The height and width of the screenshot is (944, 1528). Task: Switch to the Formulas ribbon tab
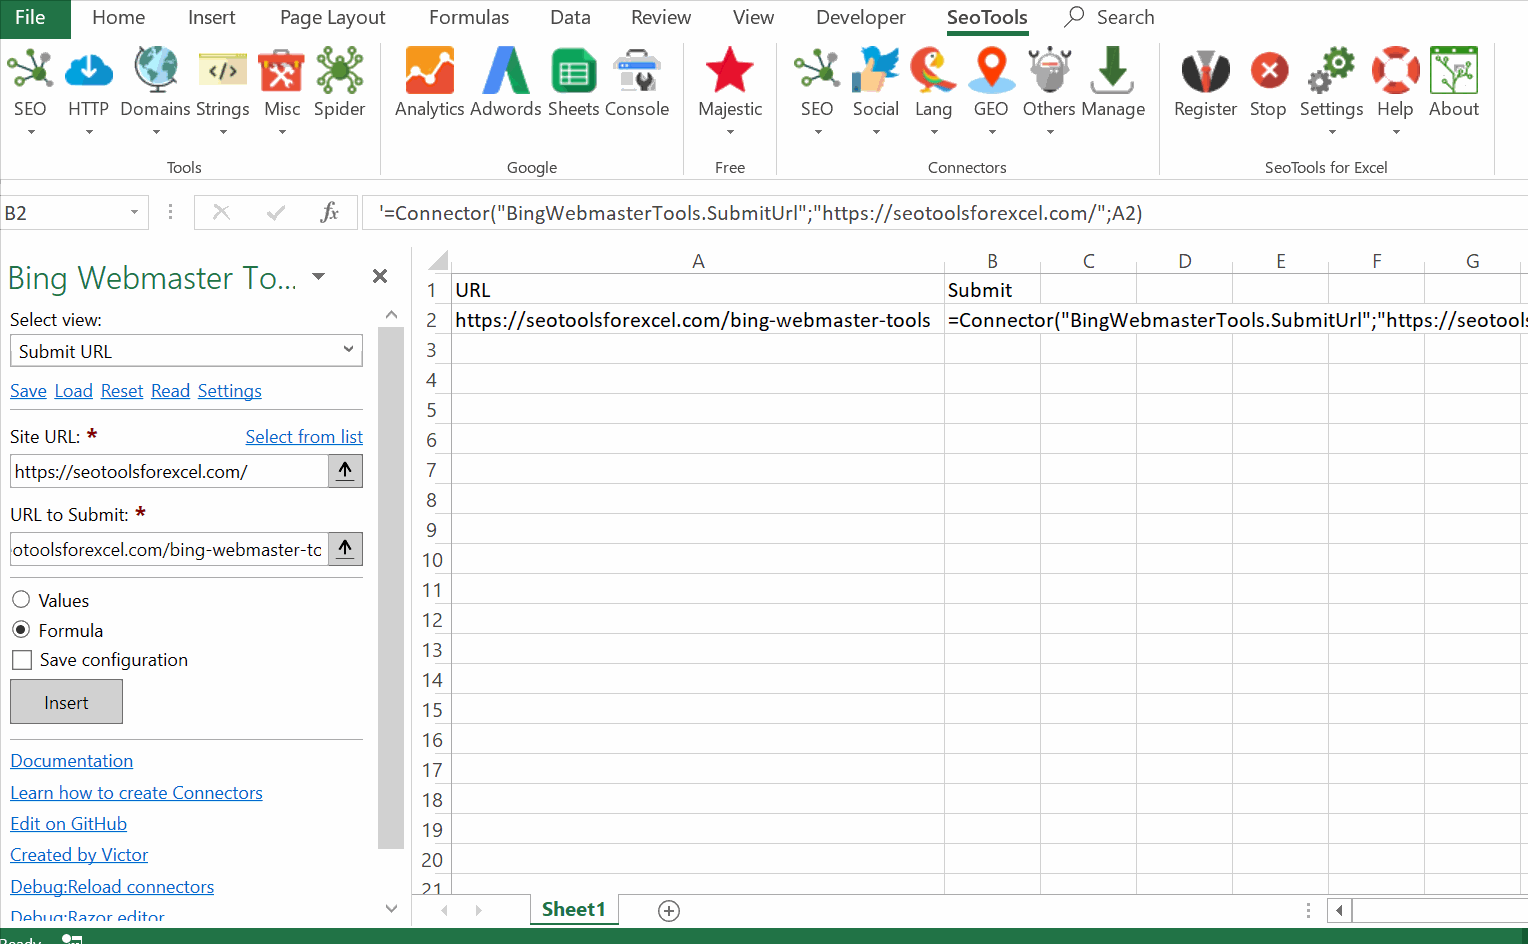468,17
